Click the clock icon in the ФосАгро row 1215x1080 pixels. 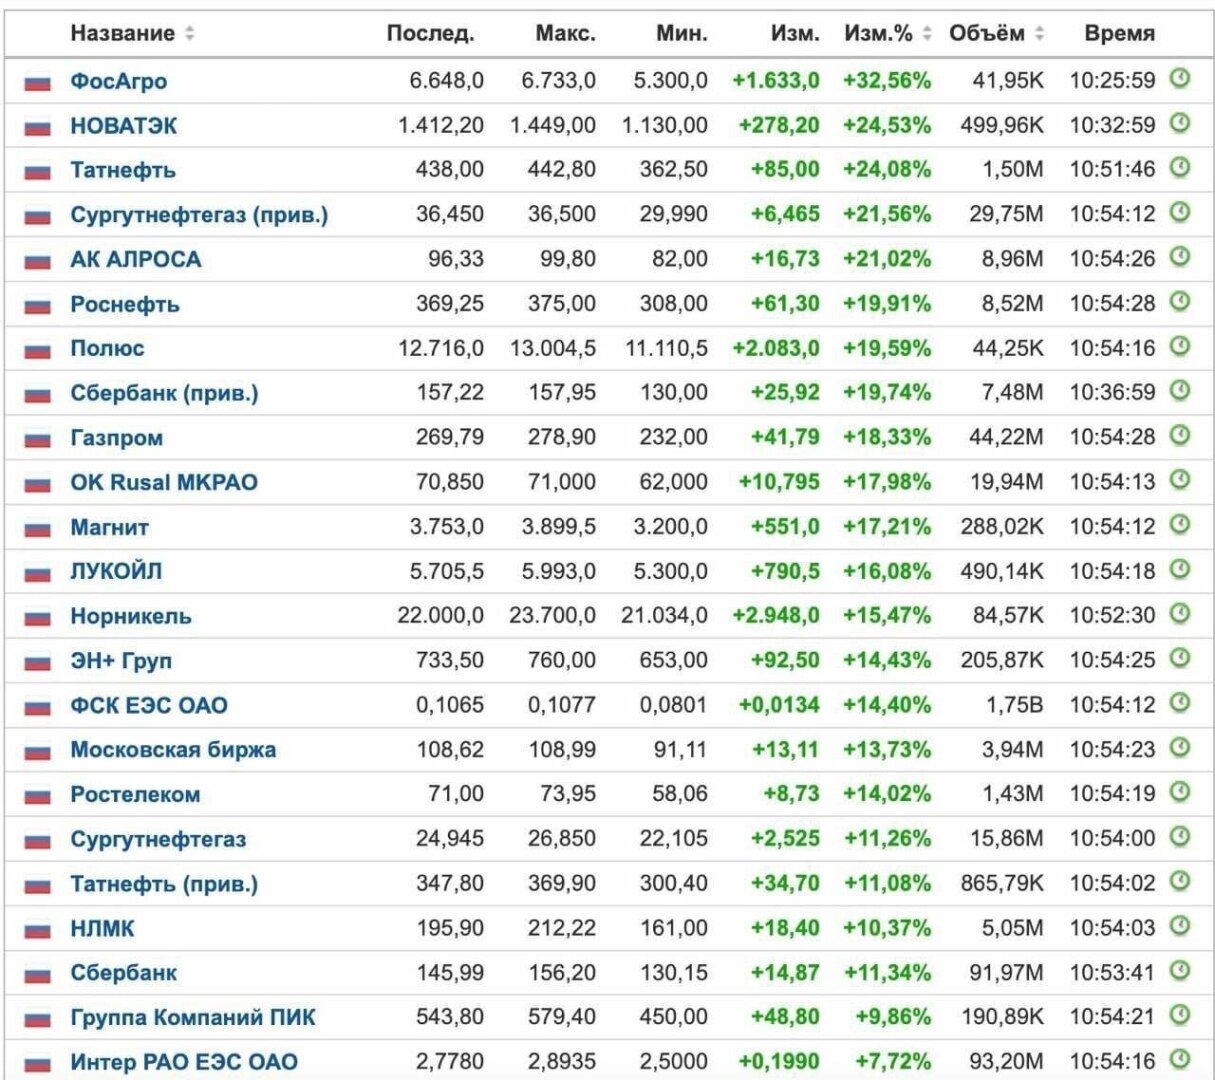point(1180,79)
